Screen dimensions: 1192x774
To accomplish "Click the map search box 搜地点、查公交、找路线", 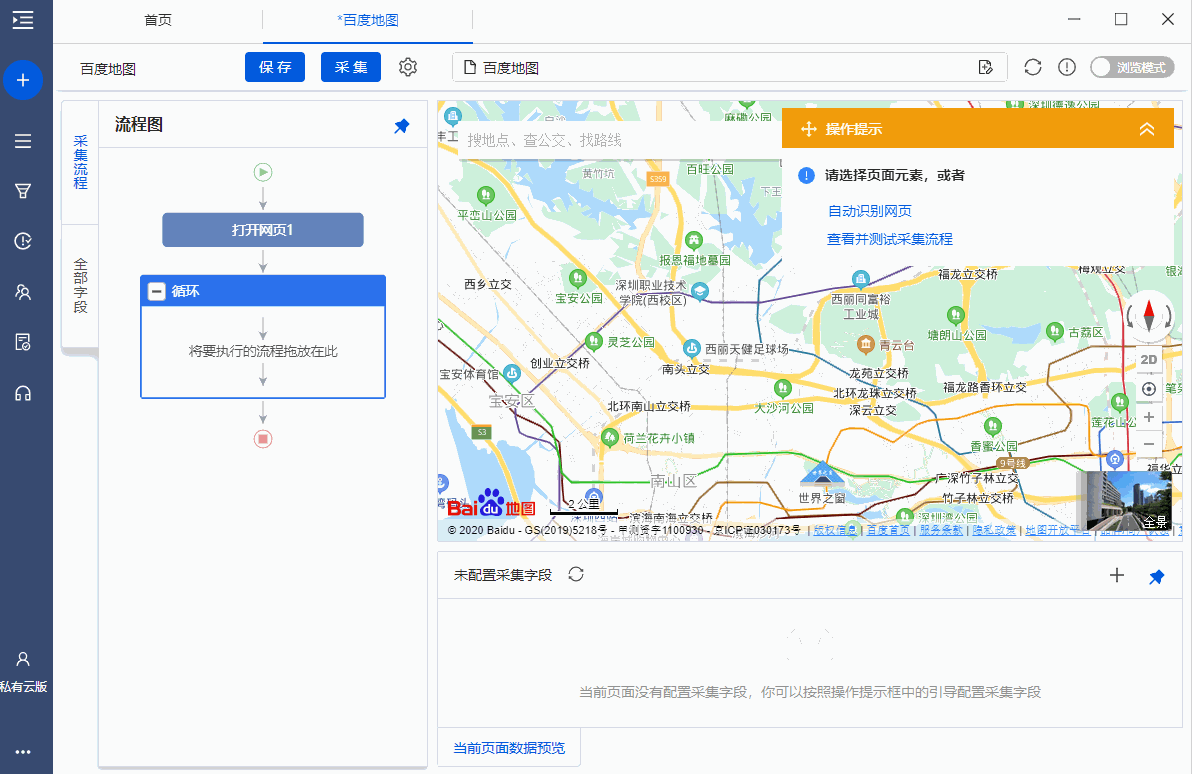I will [x=620, y=140].
